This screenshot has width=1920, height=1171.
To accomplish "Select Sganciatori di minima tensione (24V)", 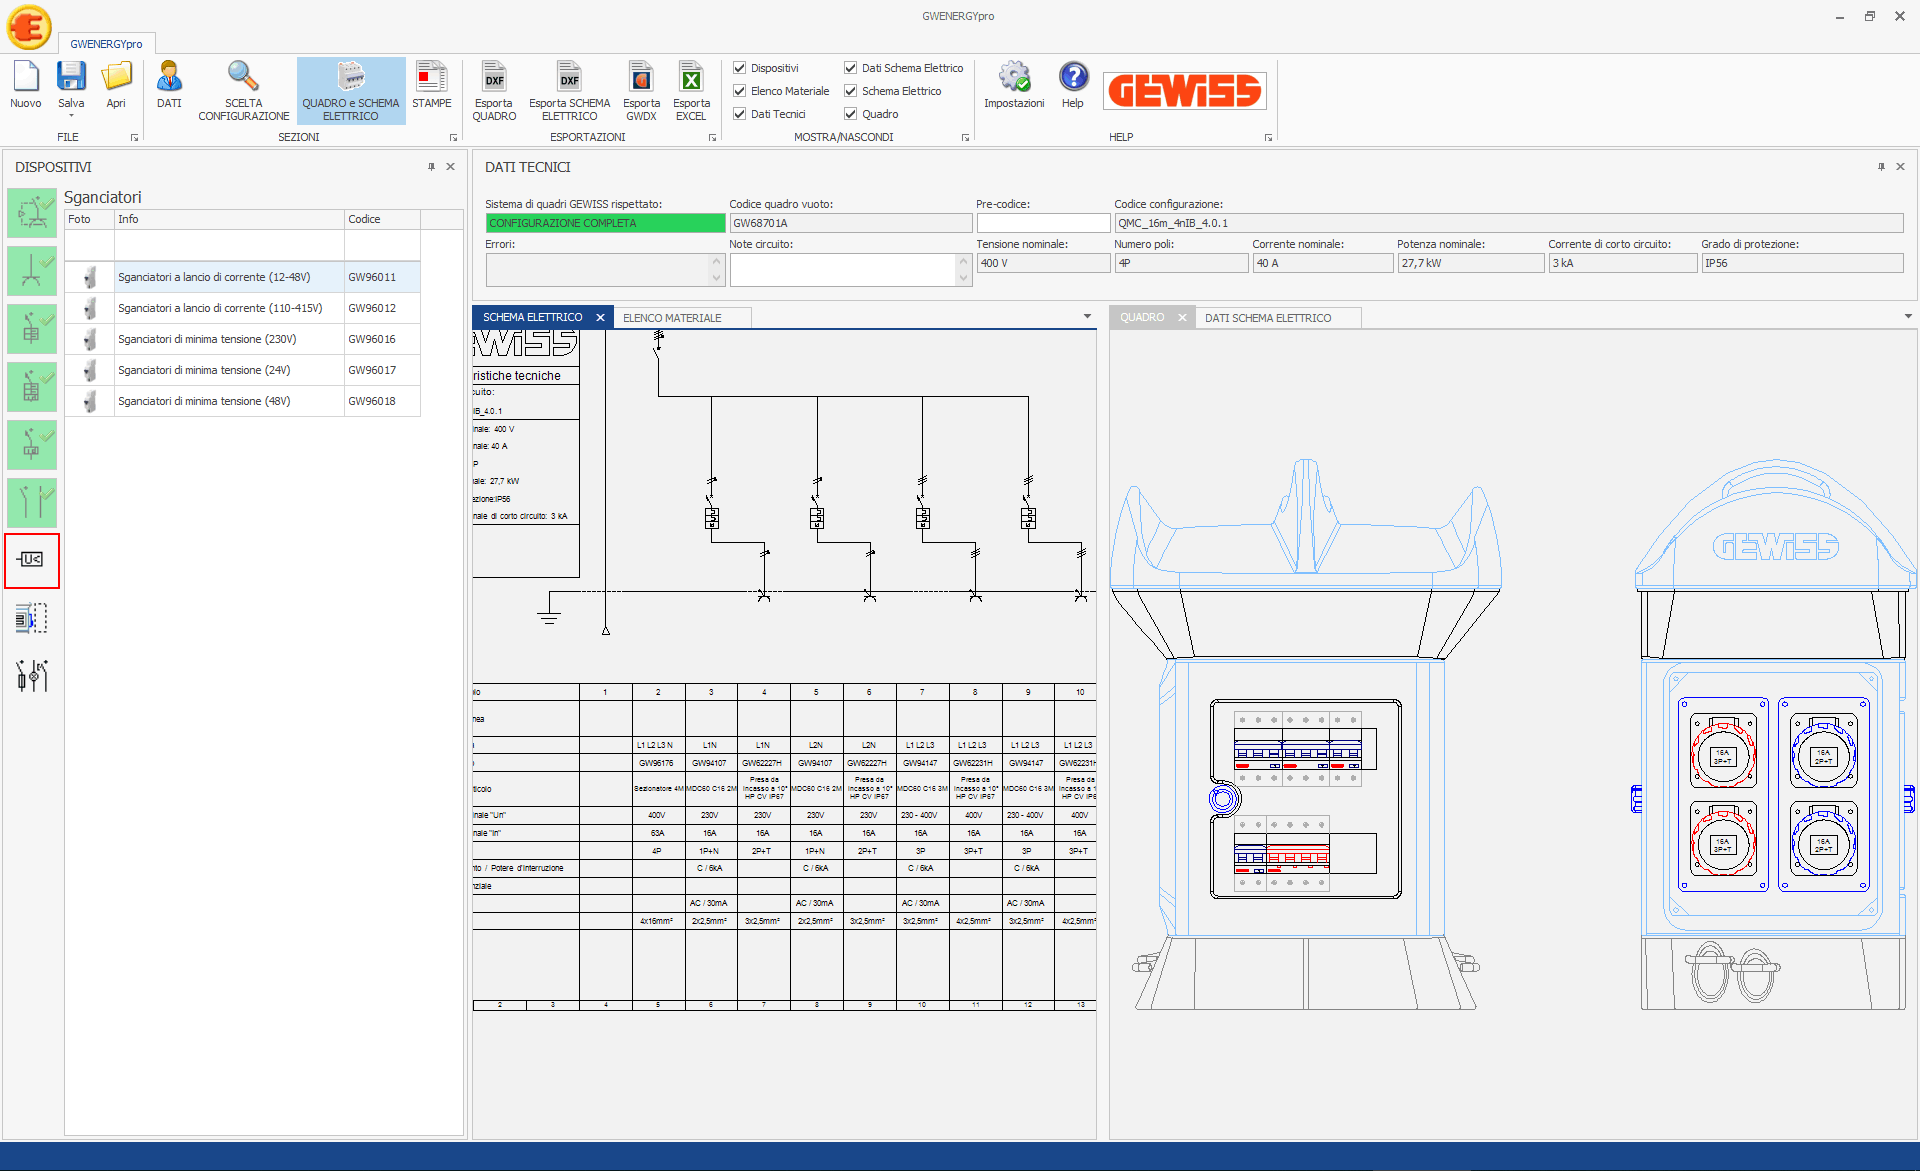I will [x=243, y=370].
